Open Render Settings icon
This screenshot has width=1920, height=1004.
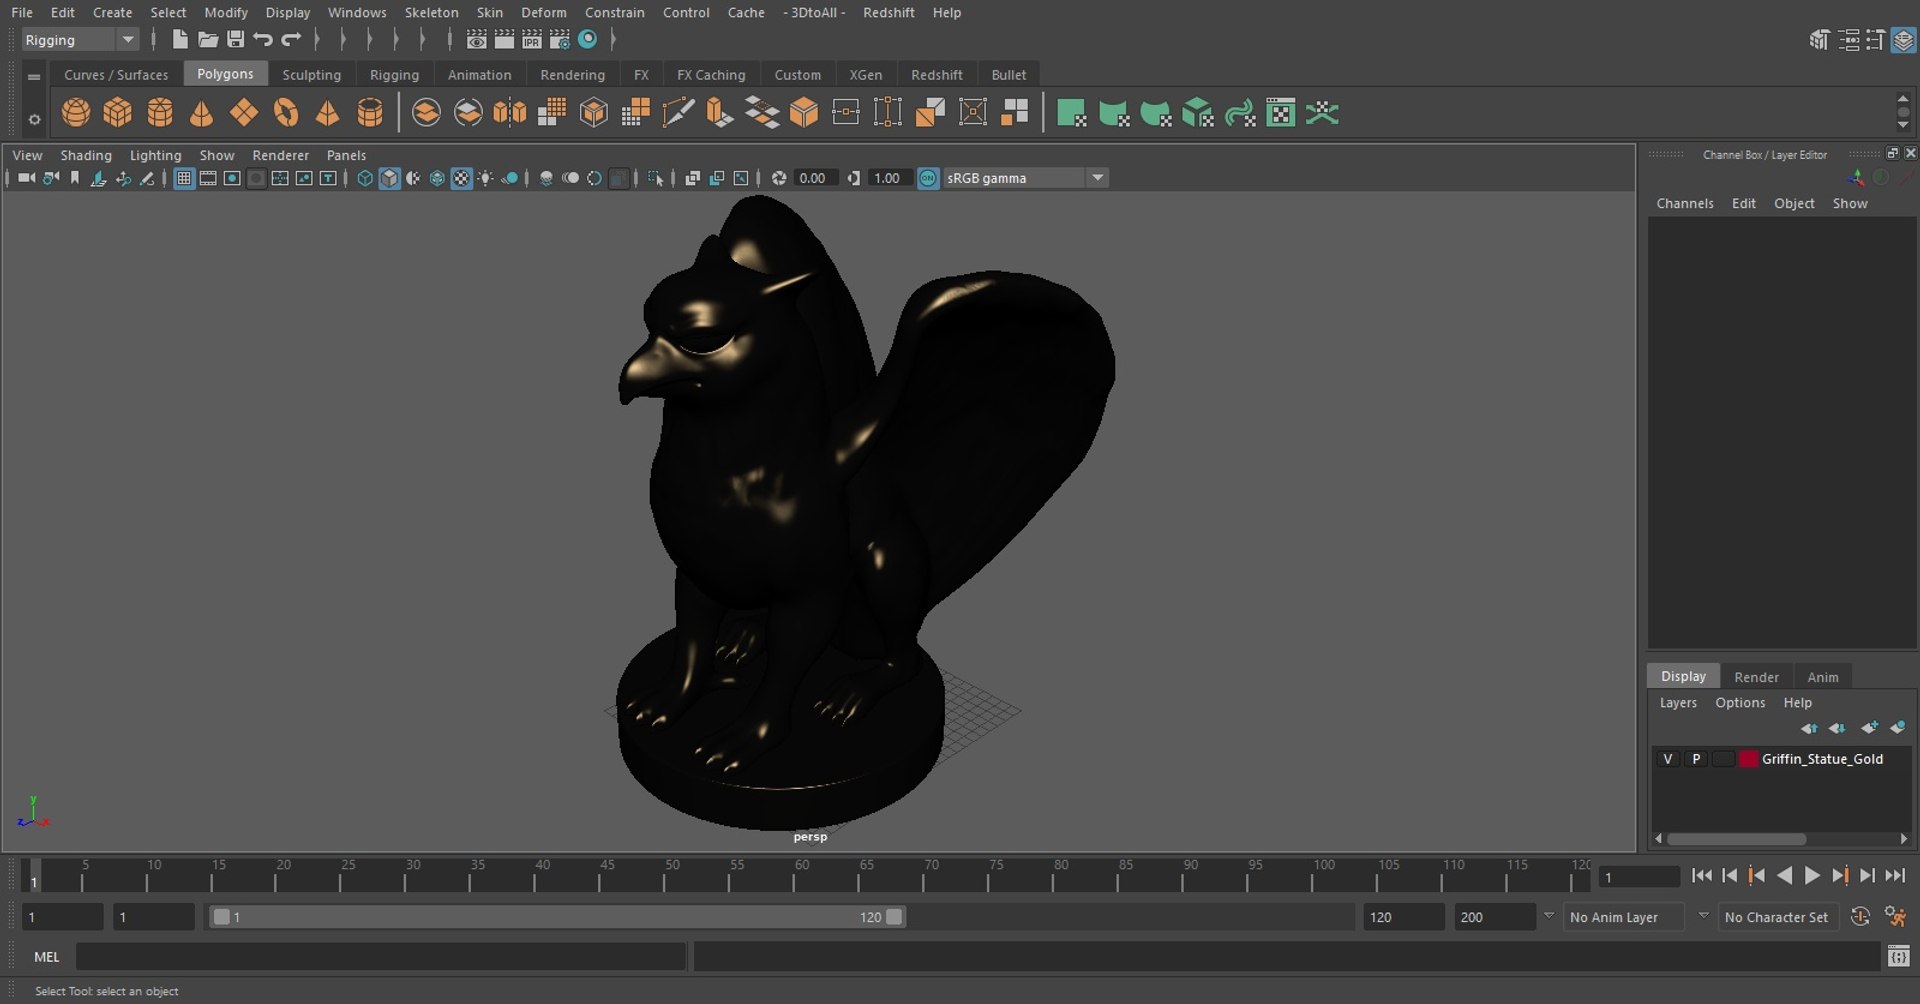[x=560, y=39]
